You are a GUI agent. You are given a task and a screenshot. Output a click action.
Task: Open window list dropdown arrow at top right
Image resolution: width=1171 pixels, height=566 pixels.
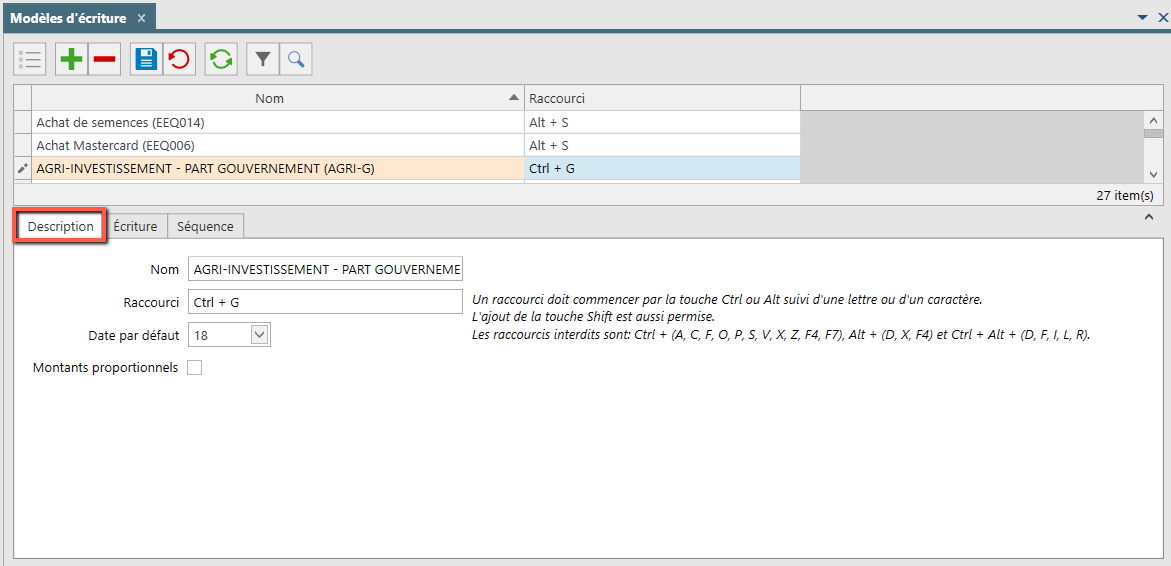click(x=1142, y=16)
